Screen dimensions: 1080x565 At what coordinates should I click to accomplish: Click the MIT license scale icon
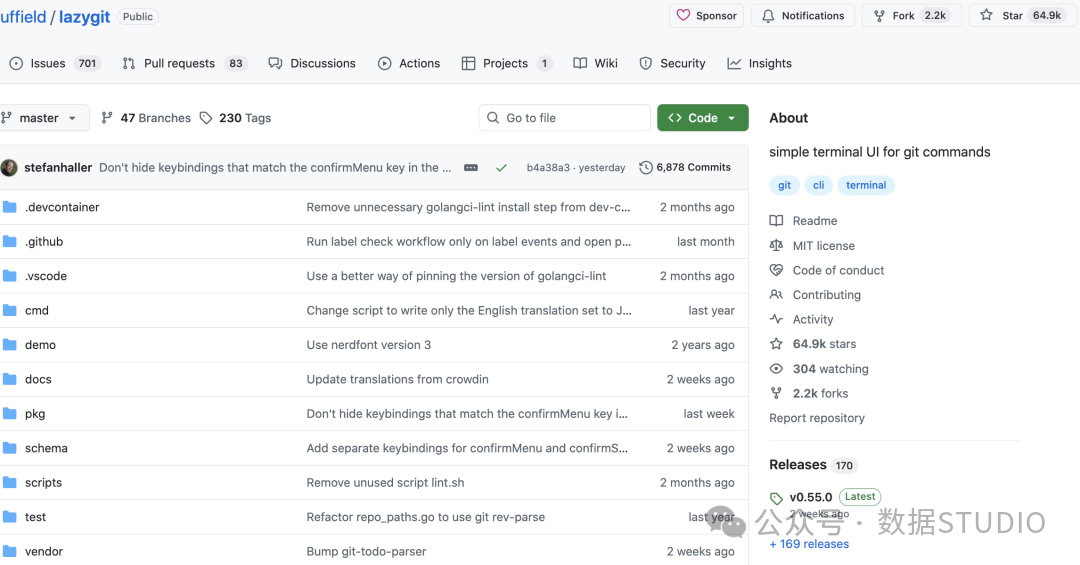pos(776,245)
